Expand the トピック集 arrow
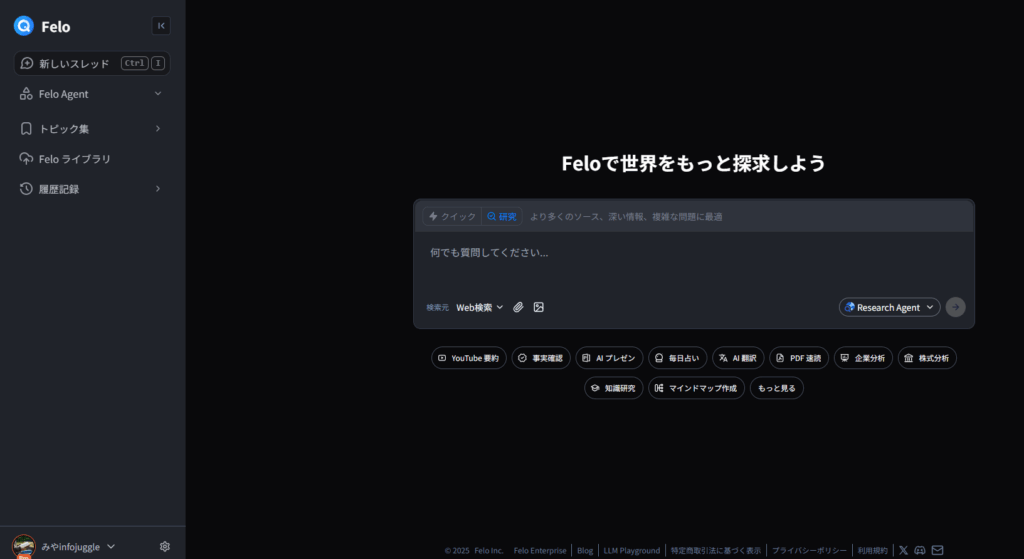The height and width of the screenshot is (559, 1024). coord(158,129)
